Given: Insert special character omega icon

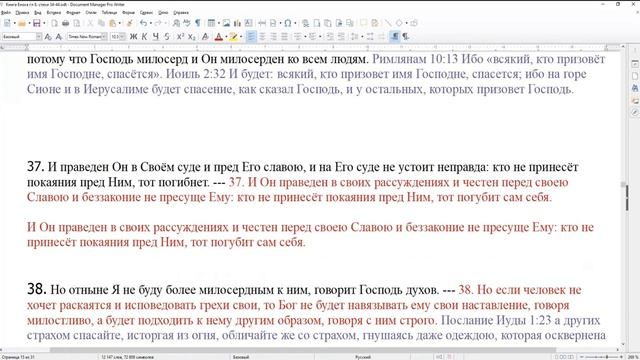Looking at the screenshot, I should click(288, 23).
